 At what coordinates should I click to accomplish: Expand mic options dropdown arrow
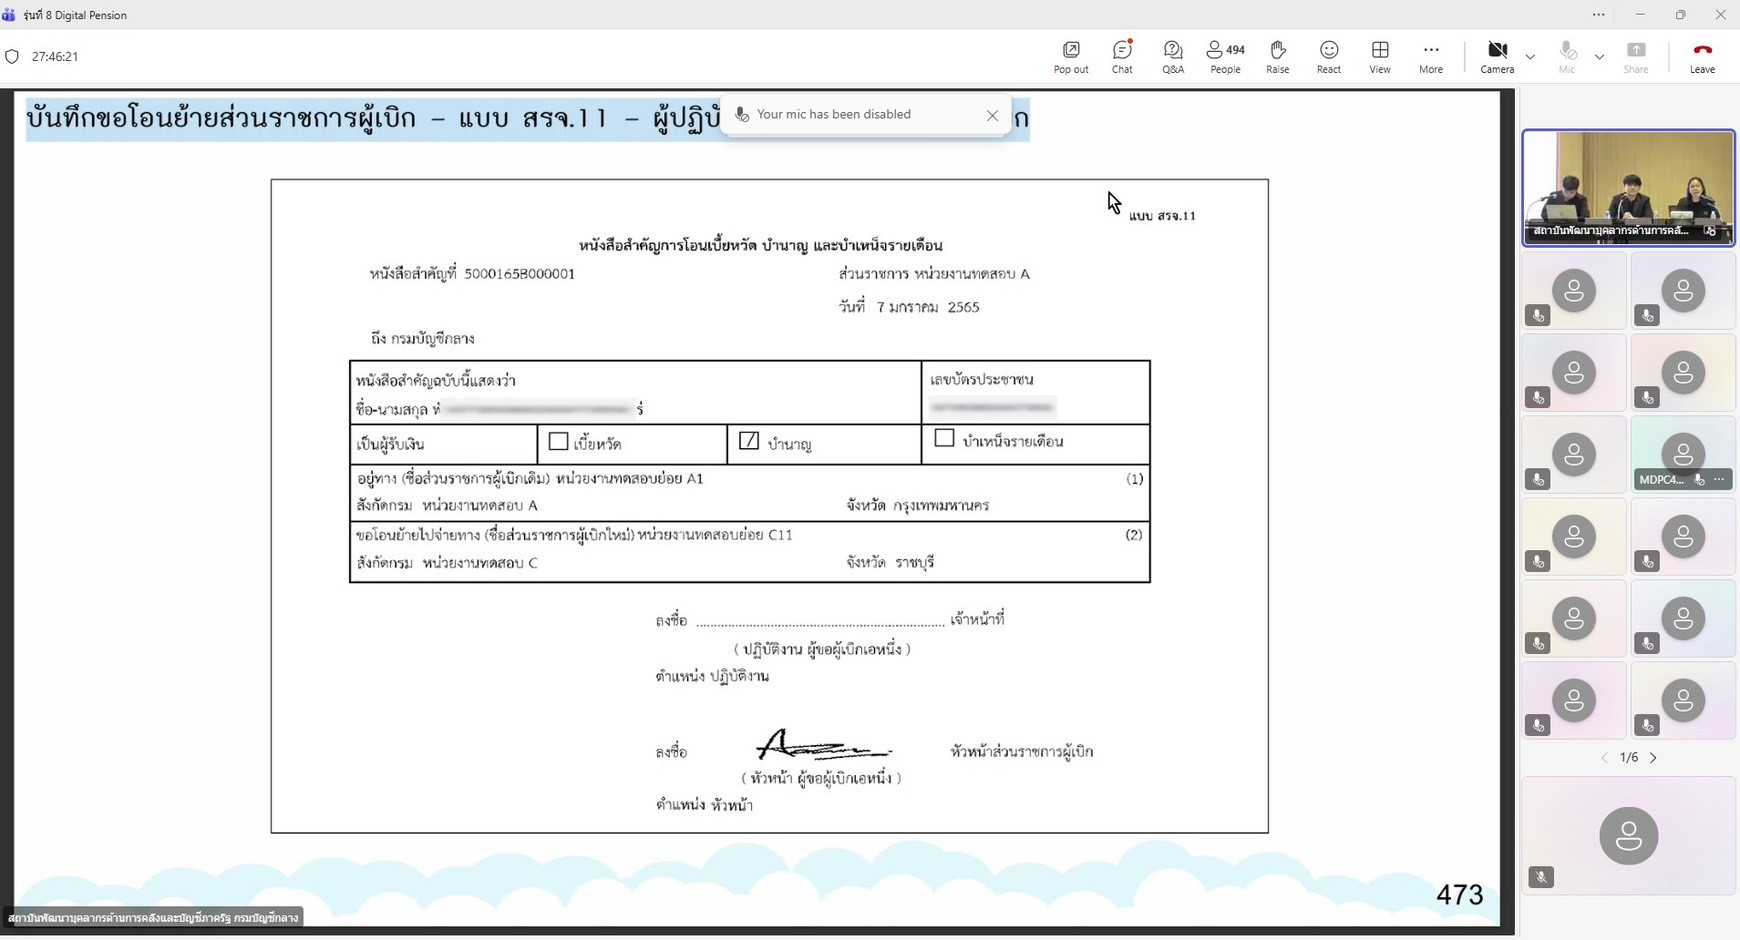pyautogui.click(x=1599, y=57)
